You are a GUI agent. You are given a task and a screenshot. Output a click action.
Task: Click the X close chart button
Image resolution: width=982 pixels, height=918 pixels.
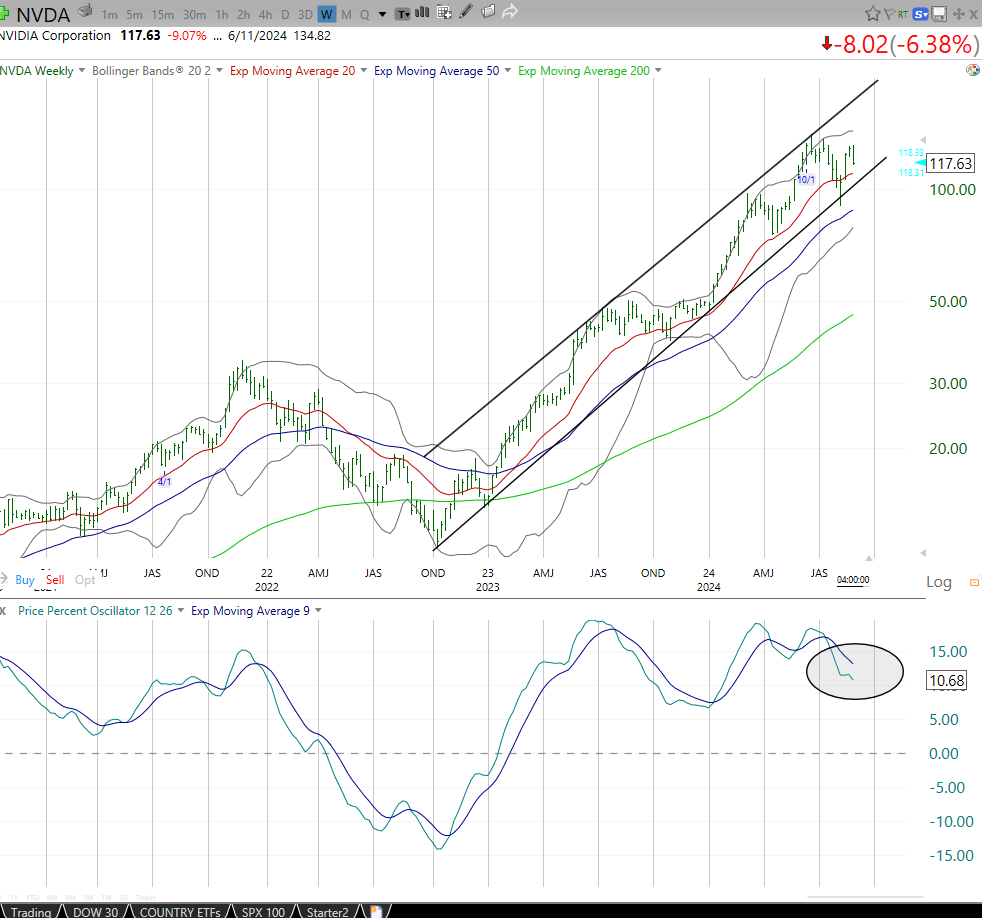click(x=974, y=14)
